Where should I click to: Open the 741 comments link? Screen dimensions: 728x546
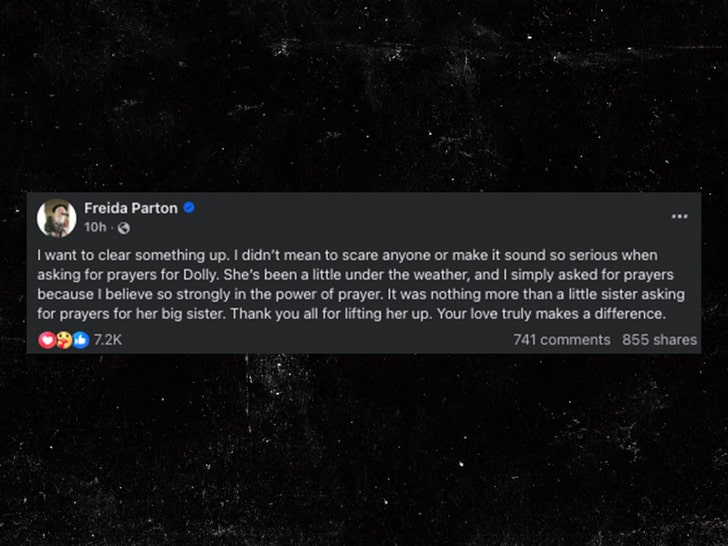561,340
